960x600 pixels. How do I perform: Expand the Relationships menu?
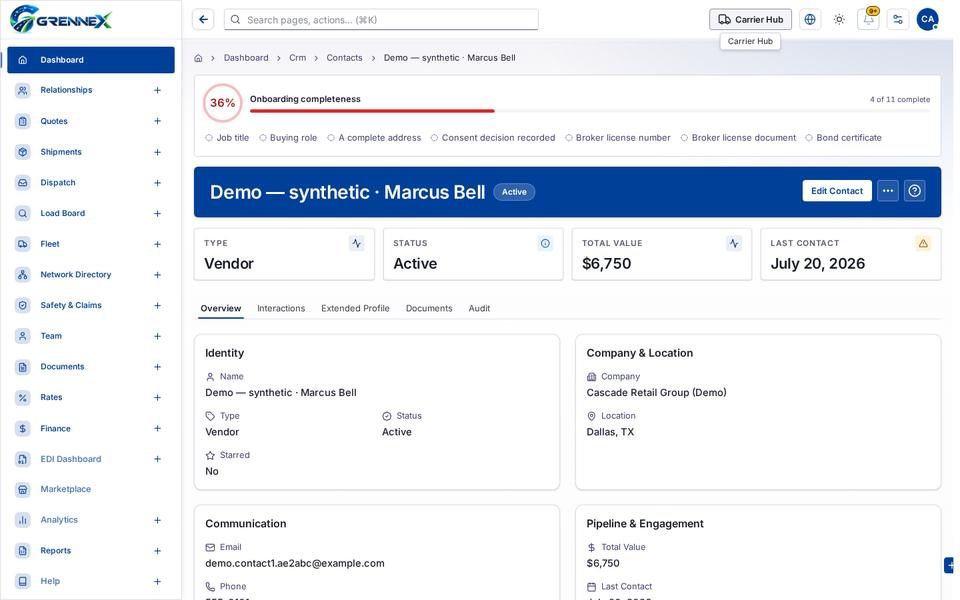click(x=157, y=91)
